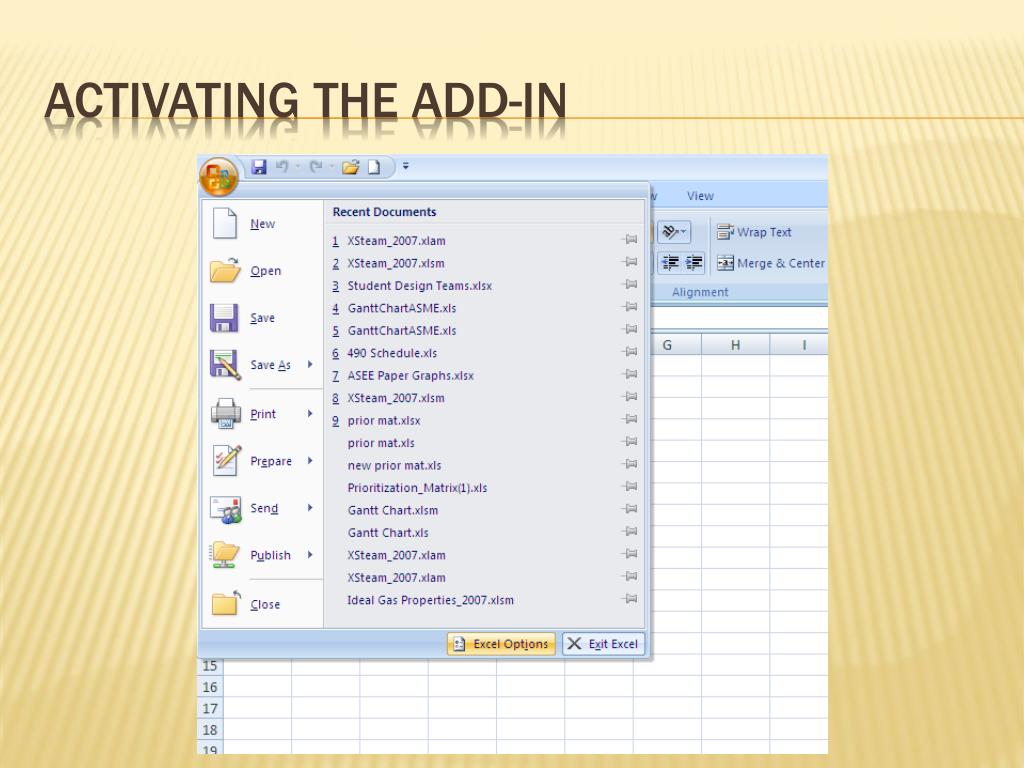Select column H header

735,345
